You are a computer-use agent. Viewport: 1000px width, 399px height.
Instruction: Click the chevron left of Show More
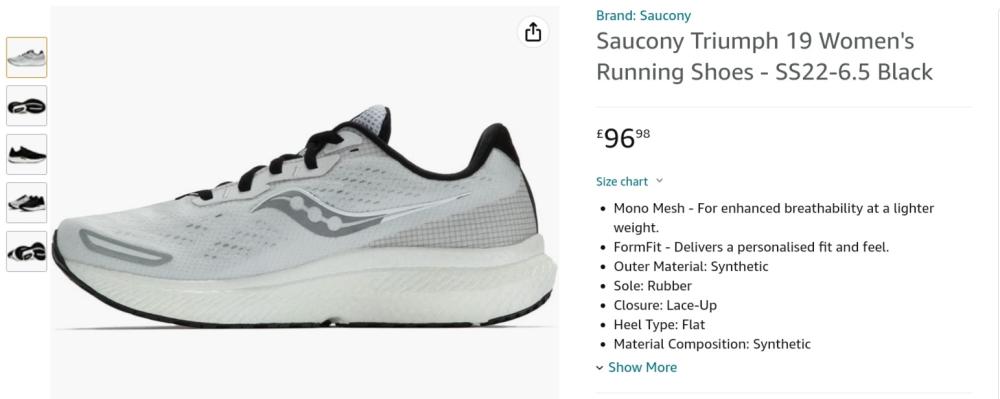click(x=599, y=368)
